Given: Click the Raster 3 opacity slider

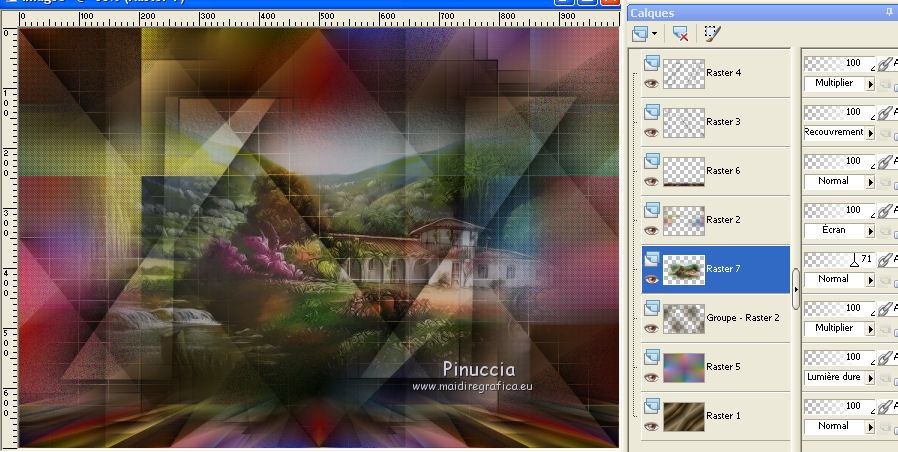Looking at the screenshot, I should tap(840, 112).
